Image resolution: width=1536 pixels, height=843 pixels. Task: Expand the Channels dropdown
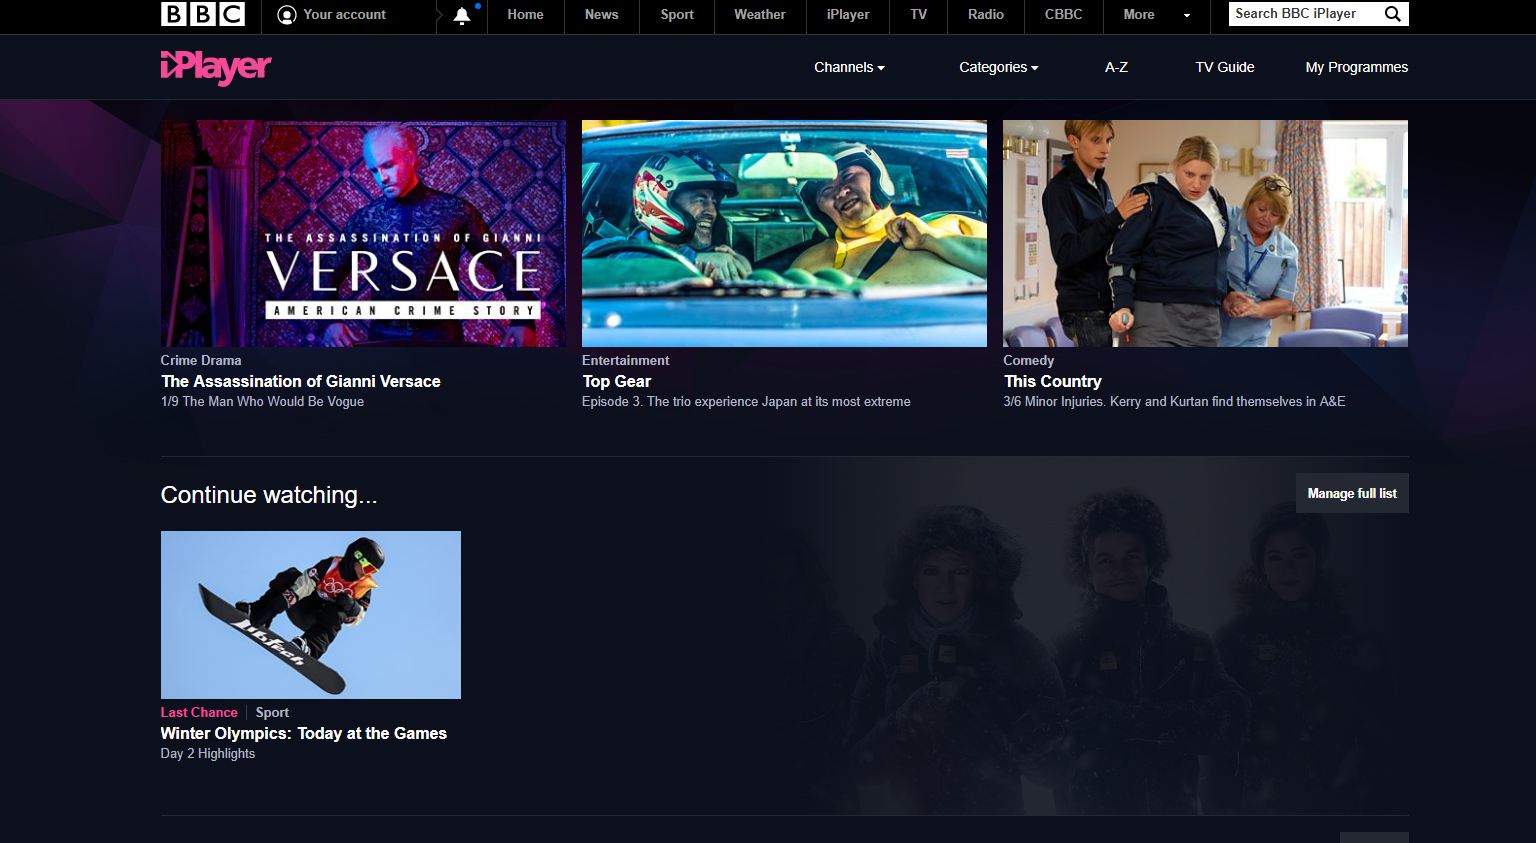pyautogui.click(x=849, y=67)
